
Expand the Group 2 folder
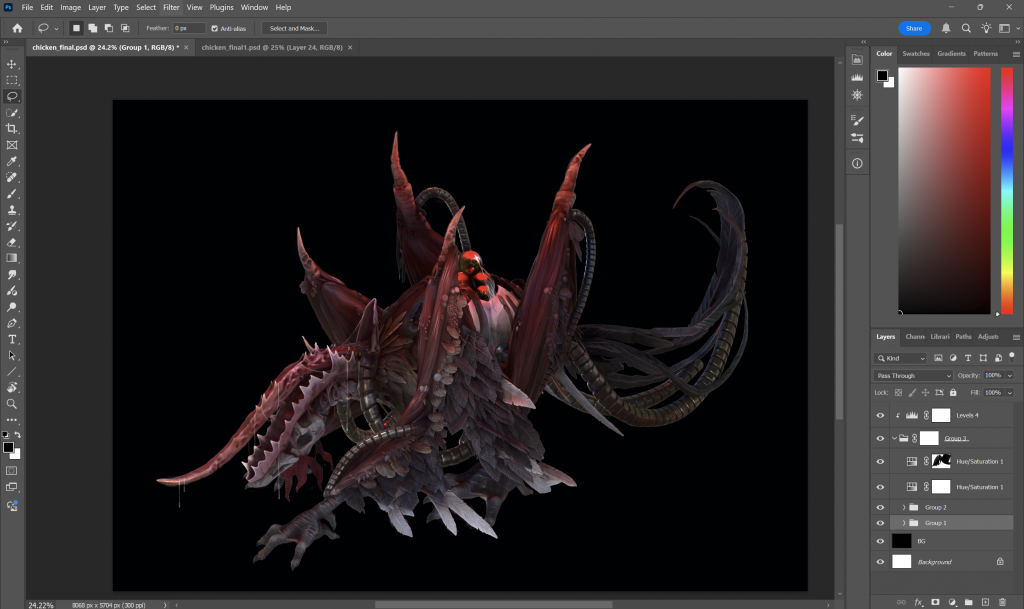[904, 507]
